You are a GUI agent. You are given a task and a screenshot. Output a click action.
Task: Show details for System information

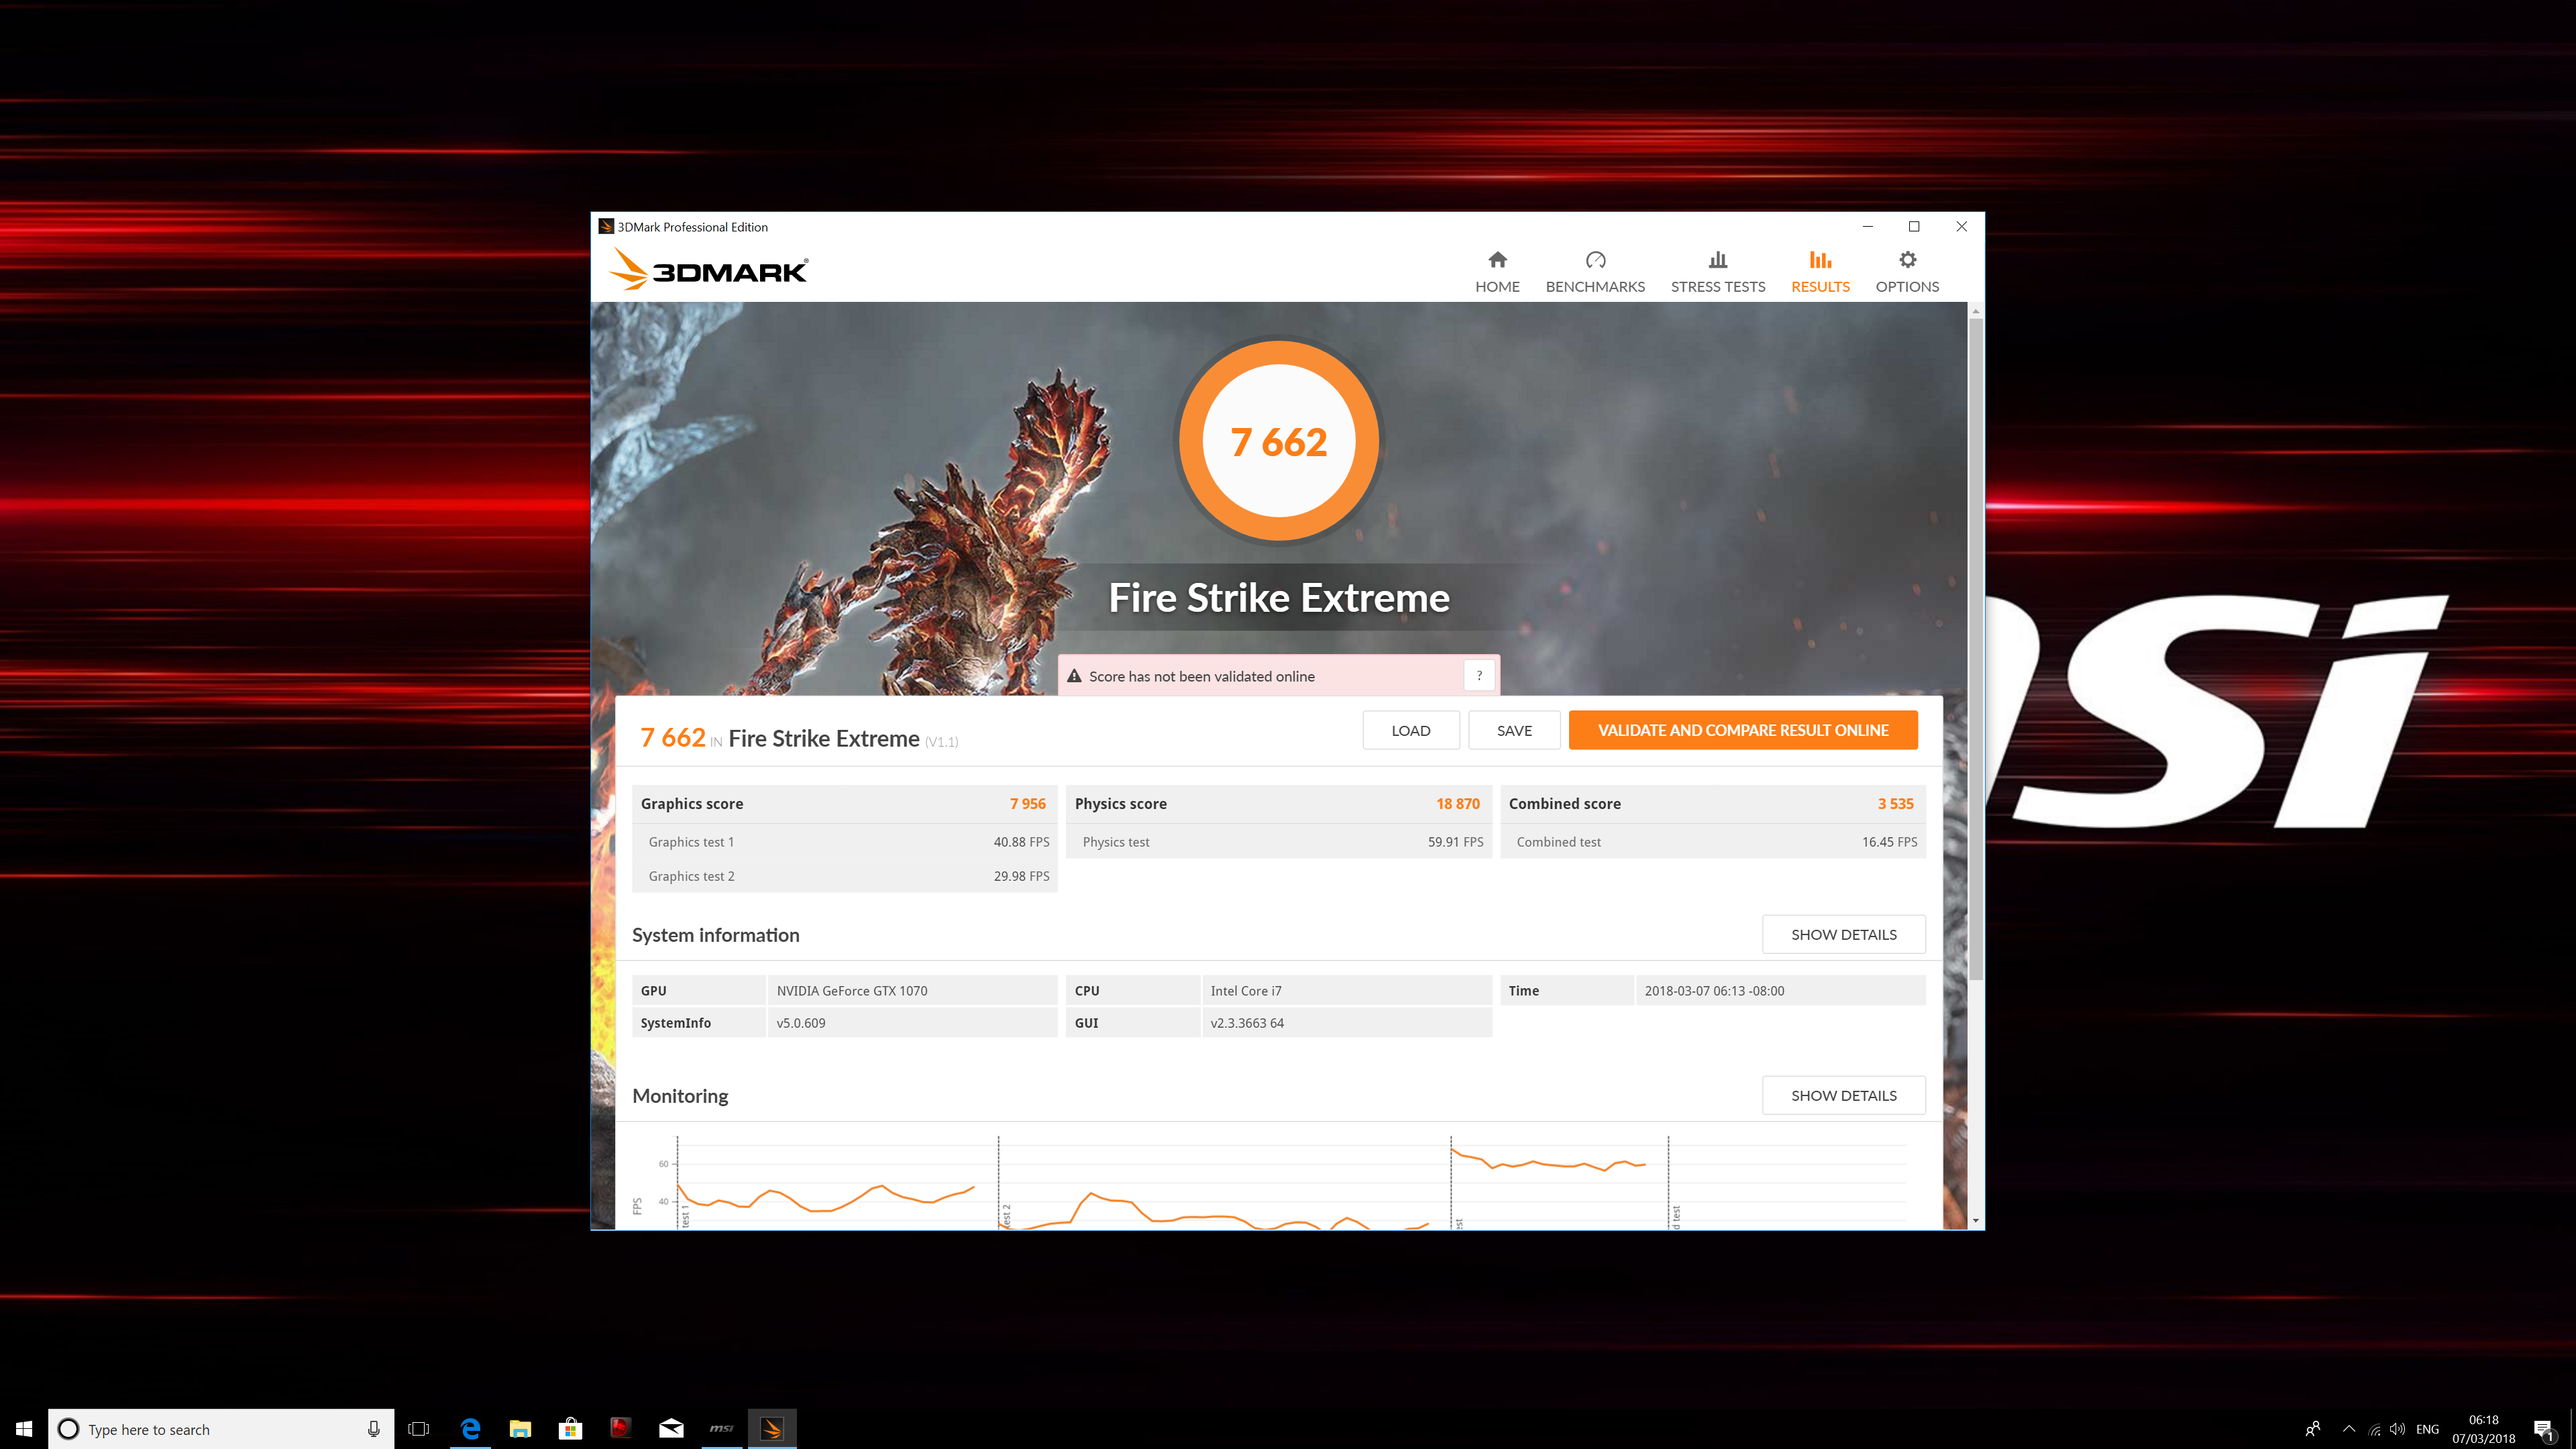click(x=1843, y=934)
